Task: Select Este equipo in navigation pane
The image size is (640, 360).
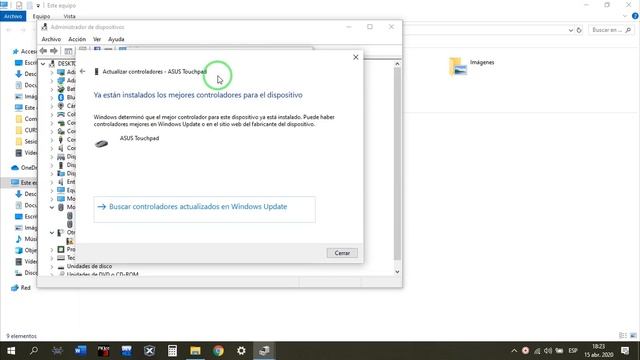Action: tap(24, 182)
